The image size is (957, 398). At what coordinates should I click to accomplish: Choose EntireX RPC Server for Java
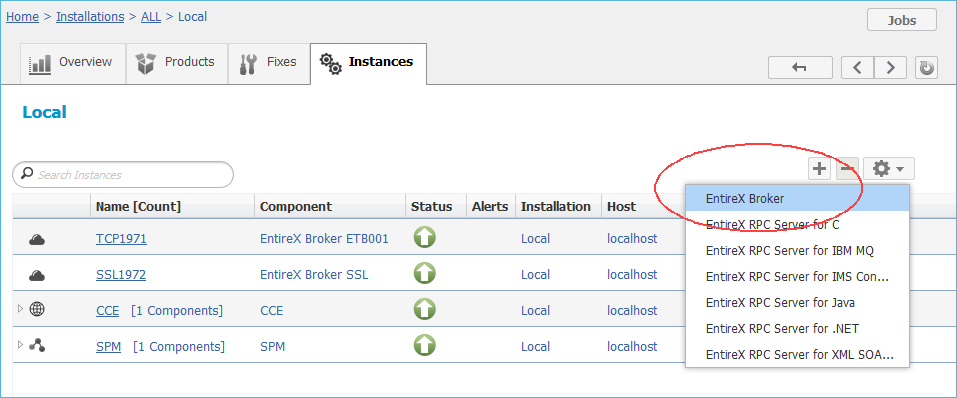[798, 303]
